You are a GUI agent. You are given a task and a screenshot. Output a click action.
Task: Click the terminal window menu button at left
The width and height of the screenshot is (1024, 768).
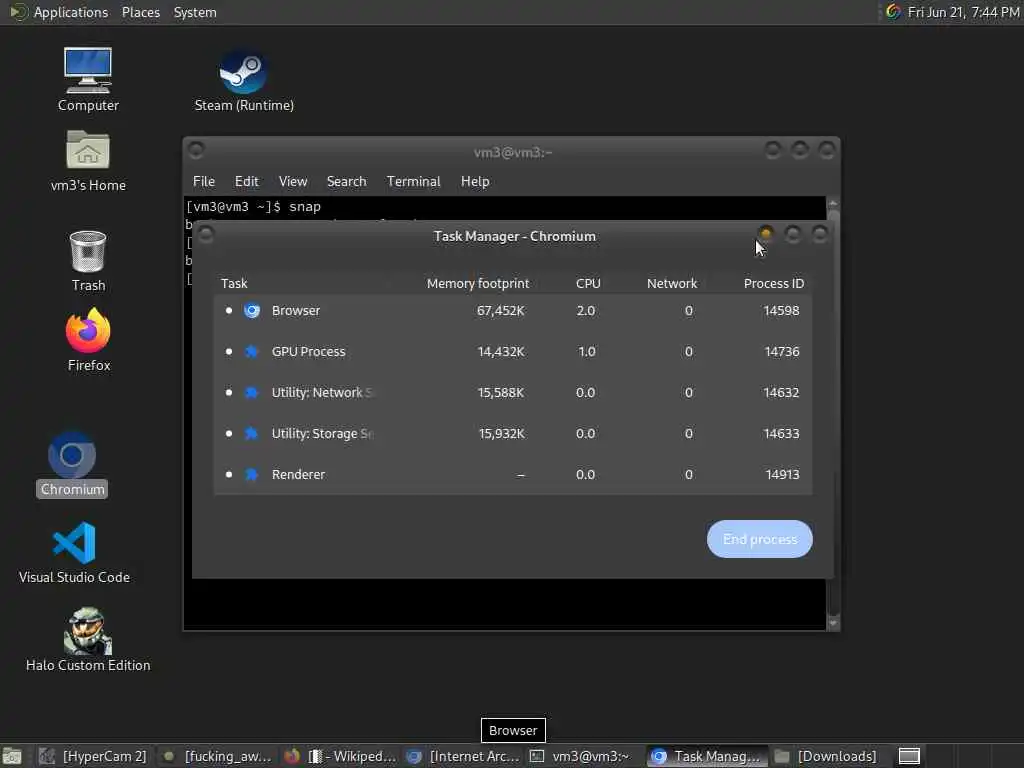196,151
